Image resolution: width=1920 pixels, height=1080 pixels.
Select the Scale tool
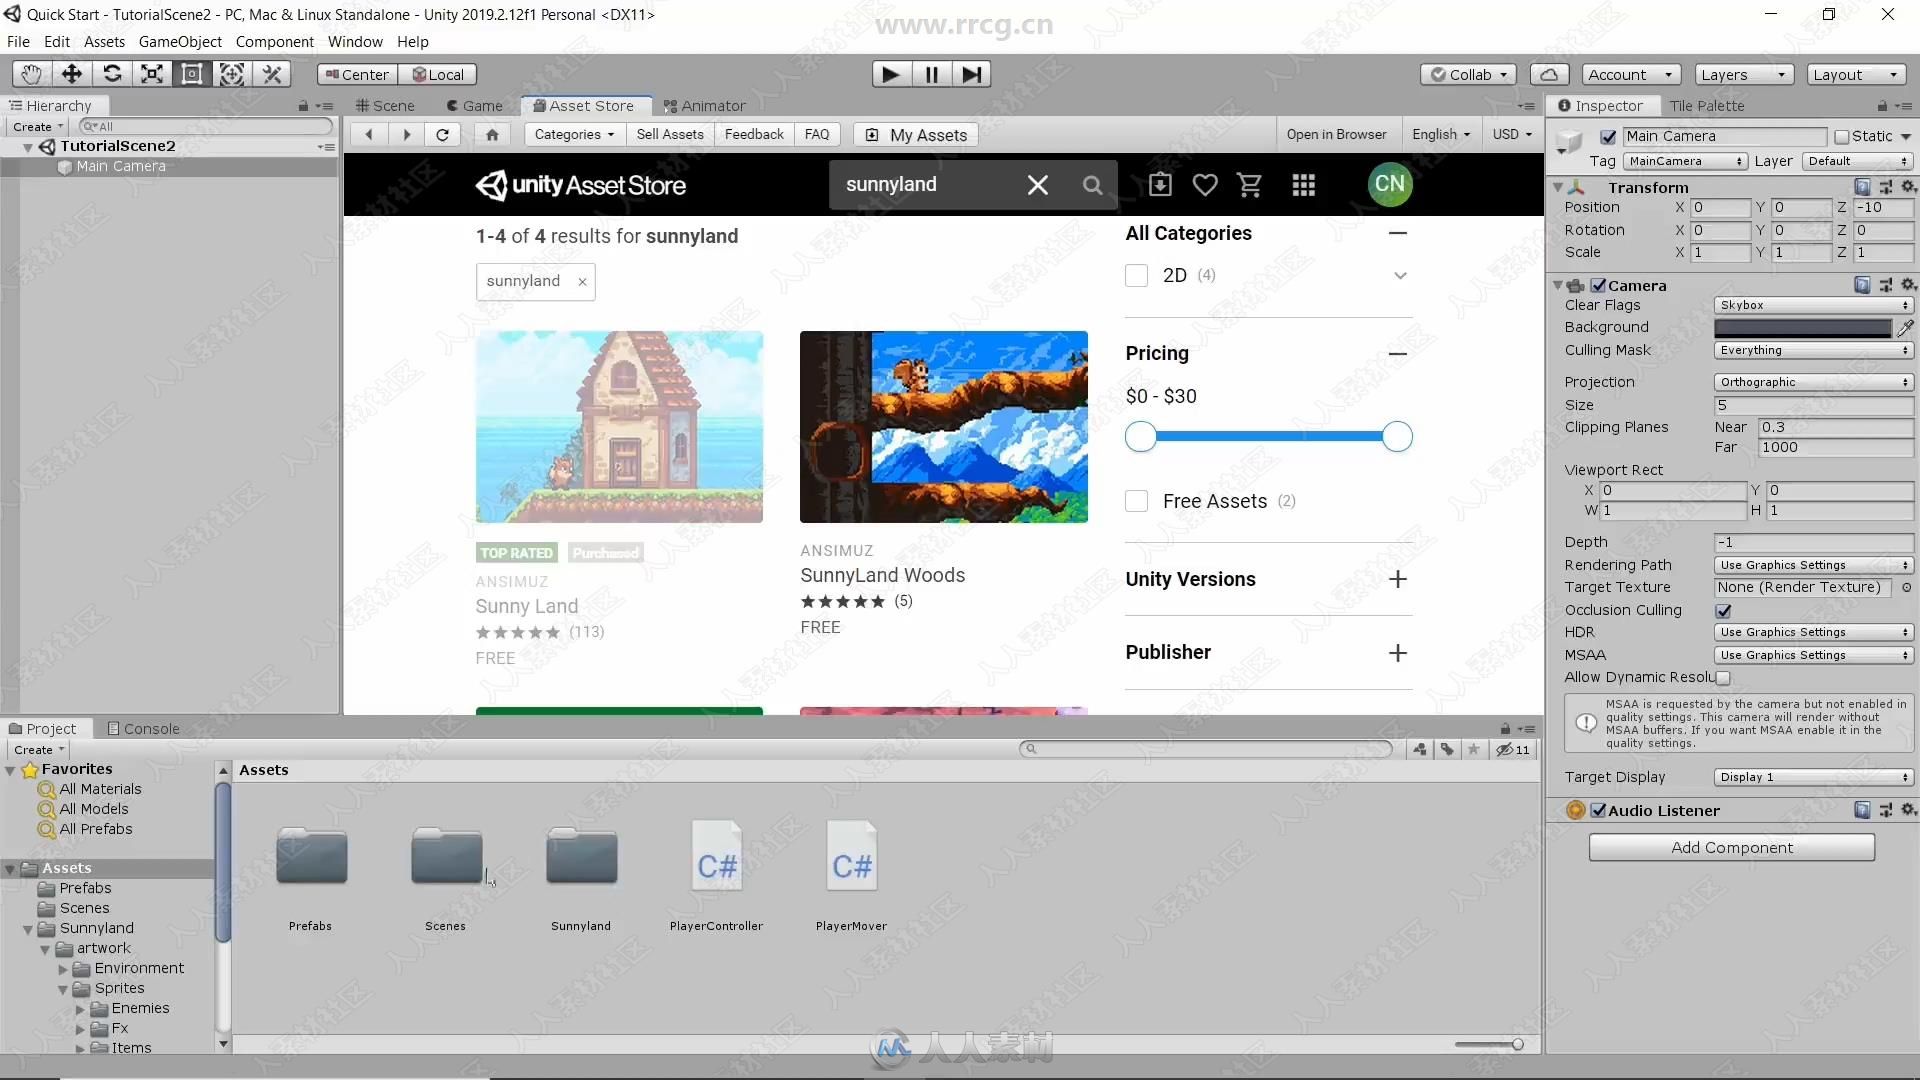[x=151, y=74]
